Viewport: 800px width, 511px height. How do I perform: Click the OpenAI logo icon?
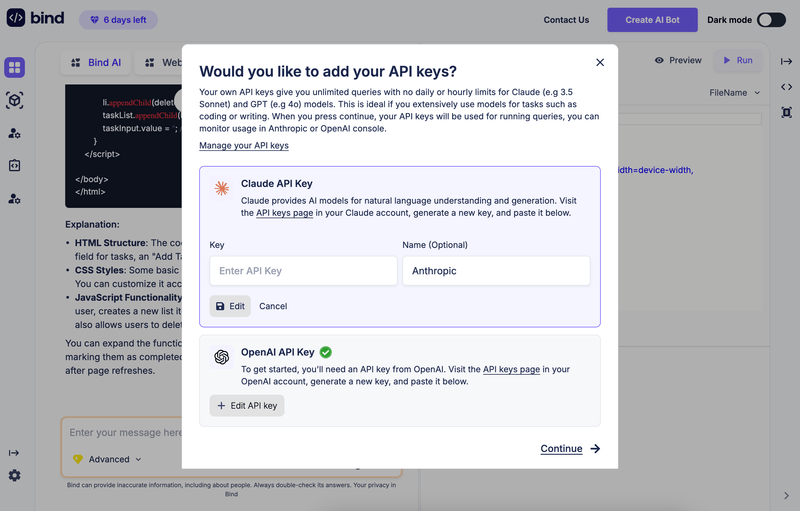[x=221, y=357]
